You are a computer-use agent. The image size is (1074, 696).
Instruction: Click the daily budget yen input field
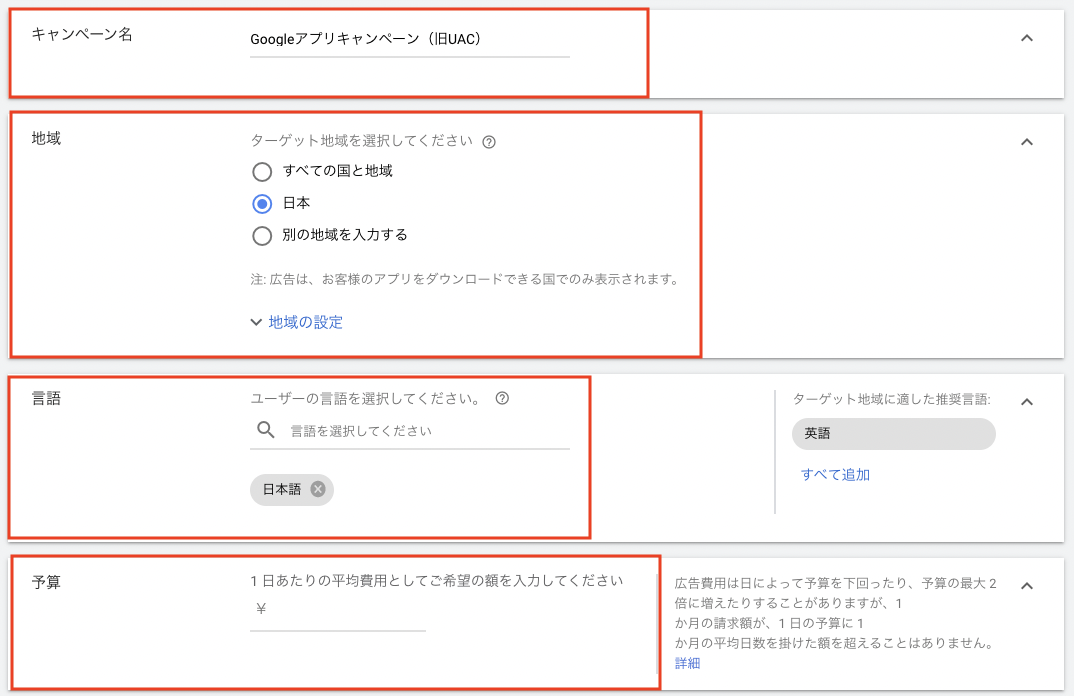345,609
